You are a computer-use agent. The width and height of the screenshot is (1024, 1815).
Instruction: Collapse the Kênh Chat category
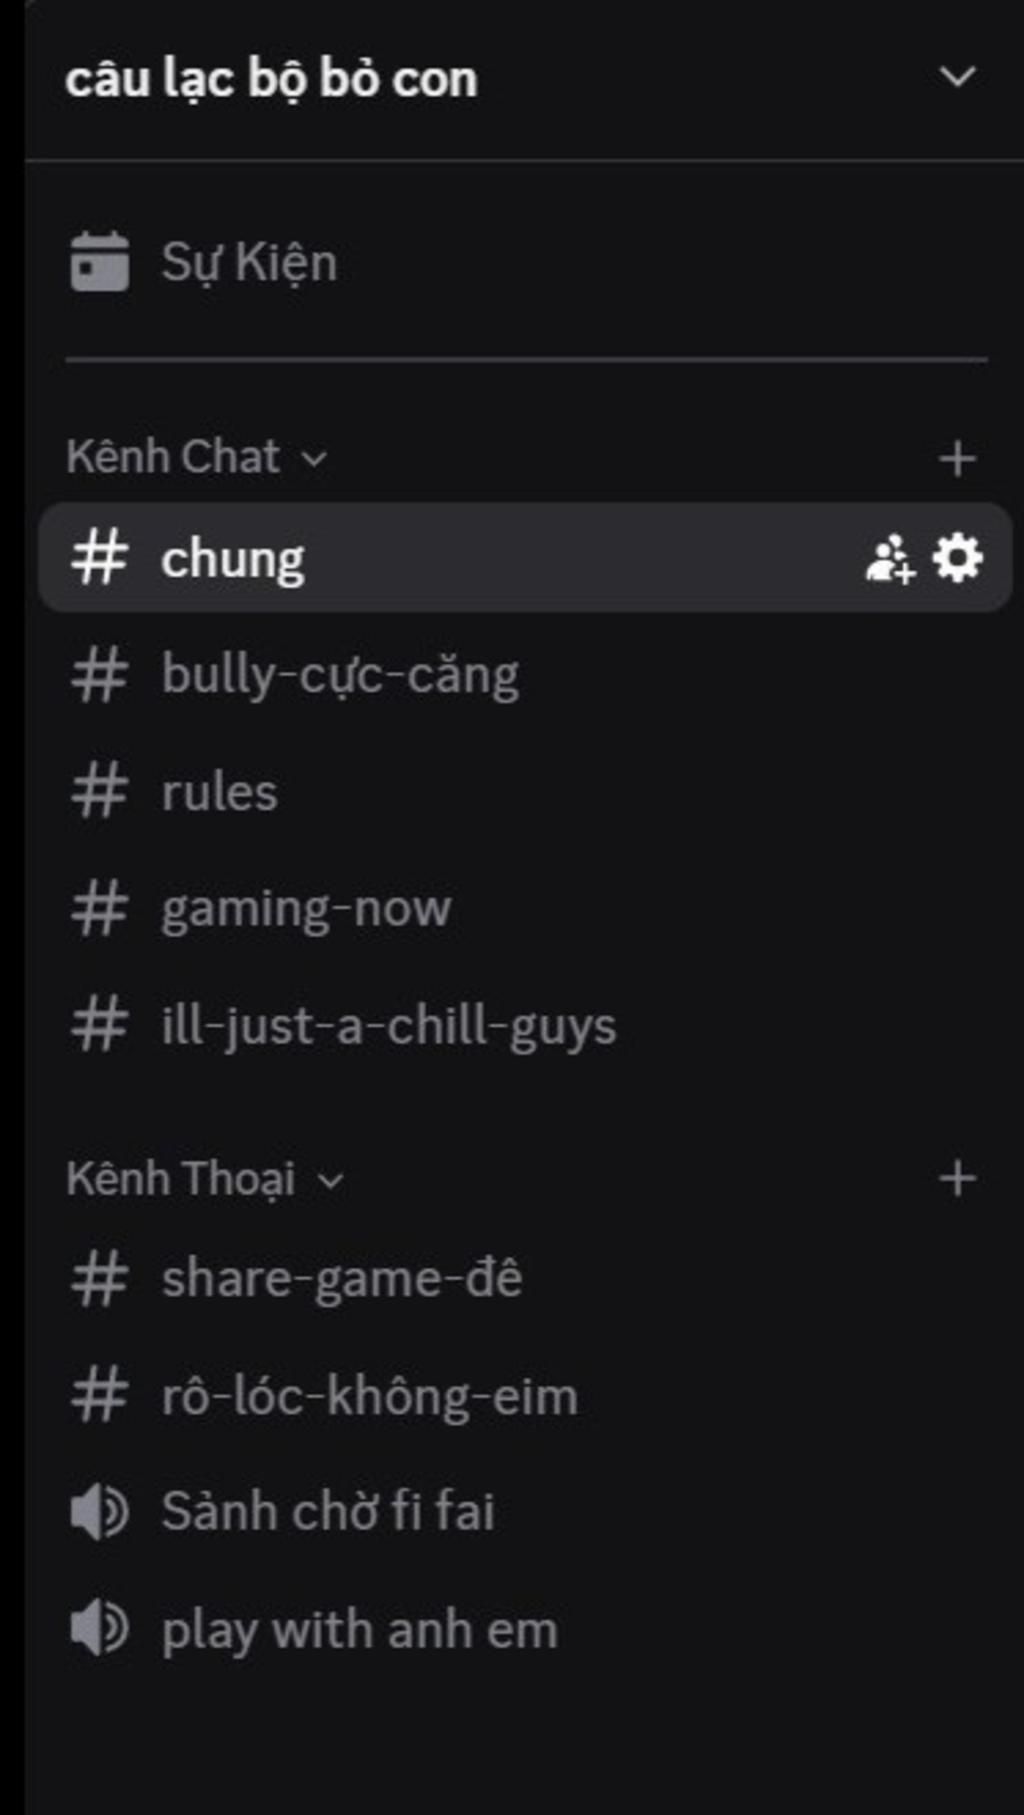click(197, 458)
